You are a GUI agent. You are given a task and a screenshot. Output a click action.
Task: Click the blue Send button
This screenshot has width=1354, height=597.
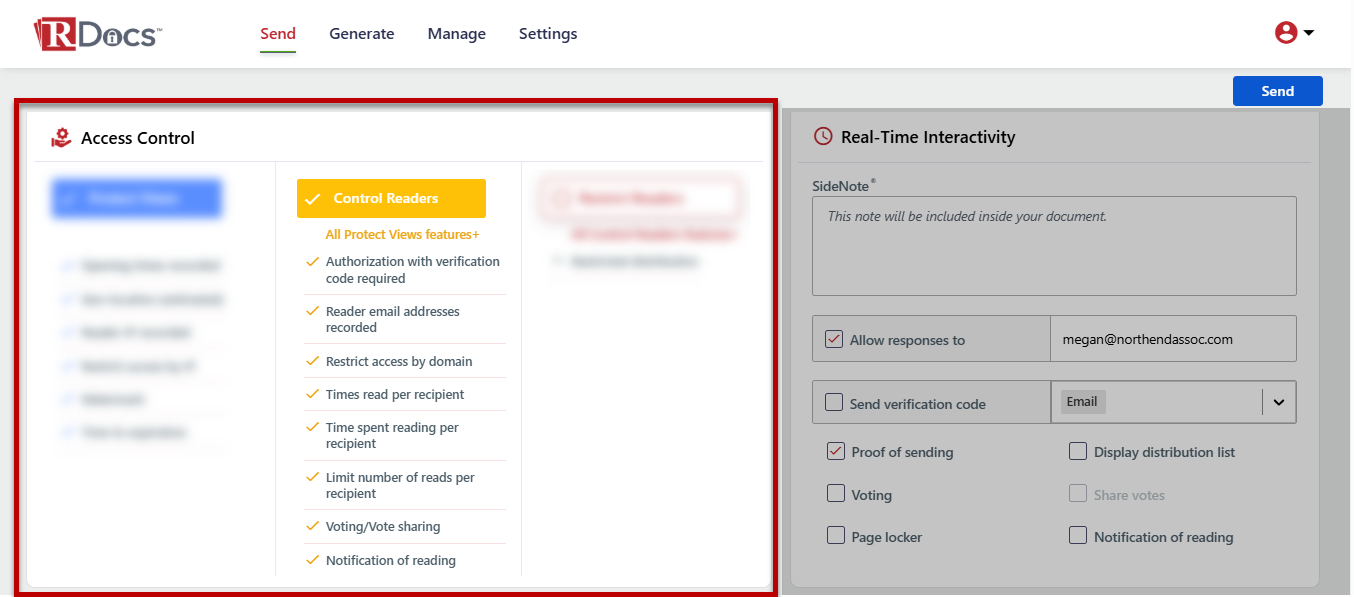1278,91
